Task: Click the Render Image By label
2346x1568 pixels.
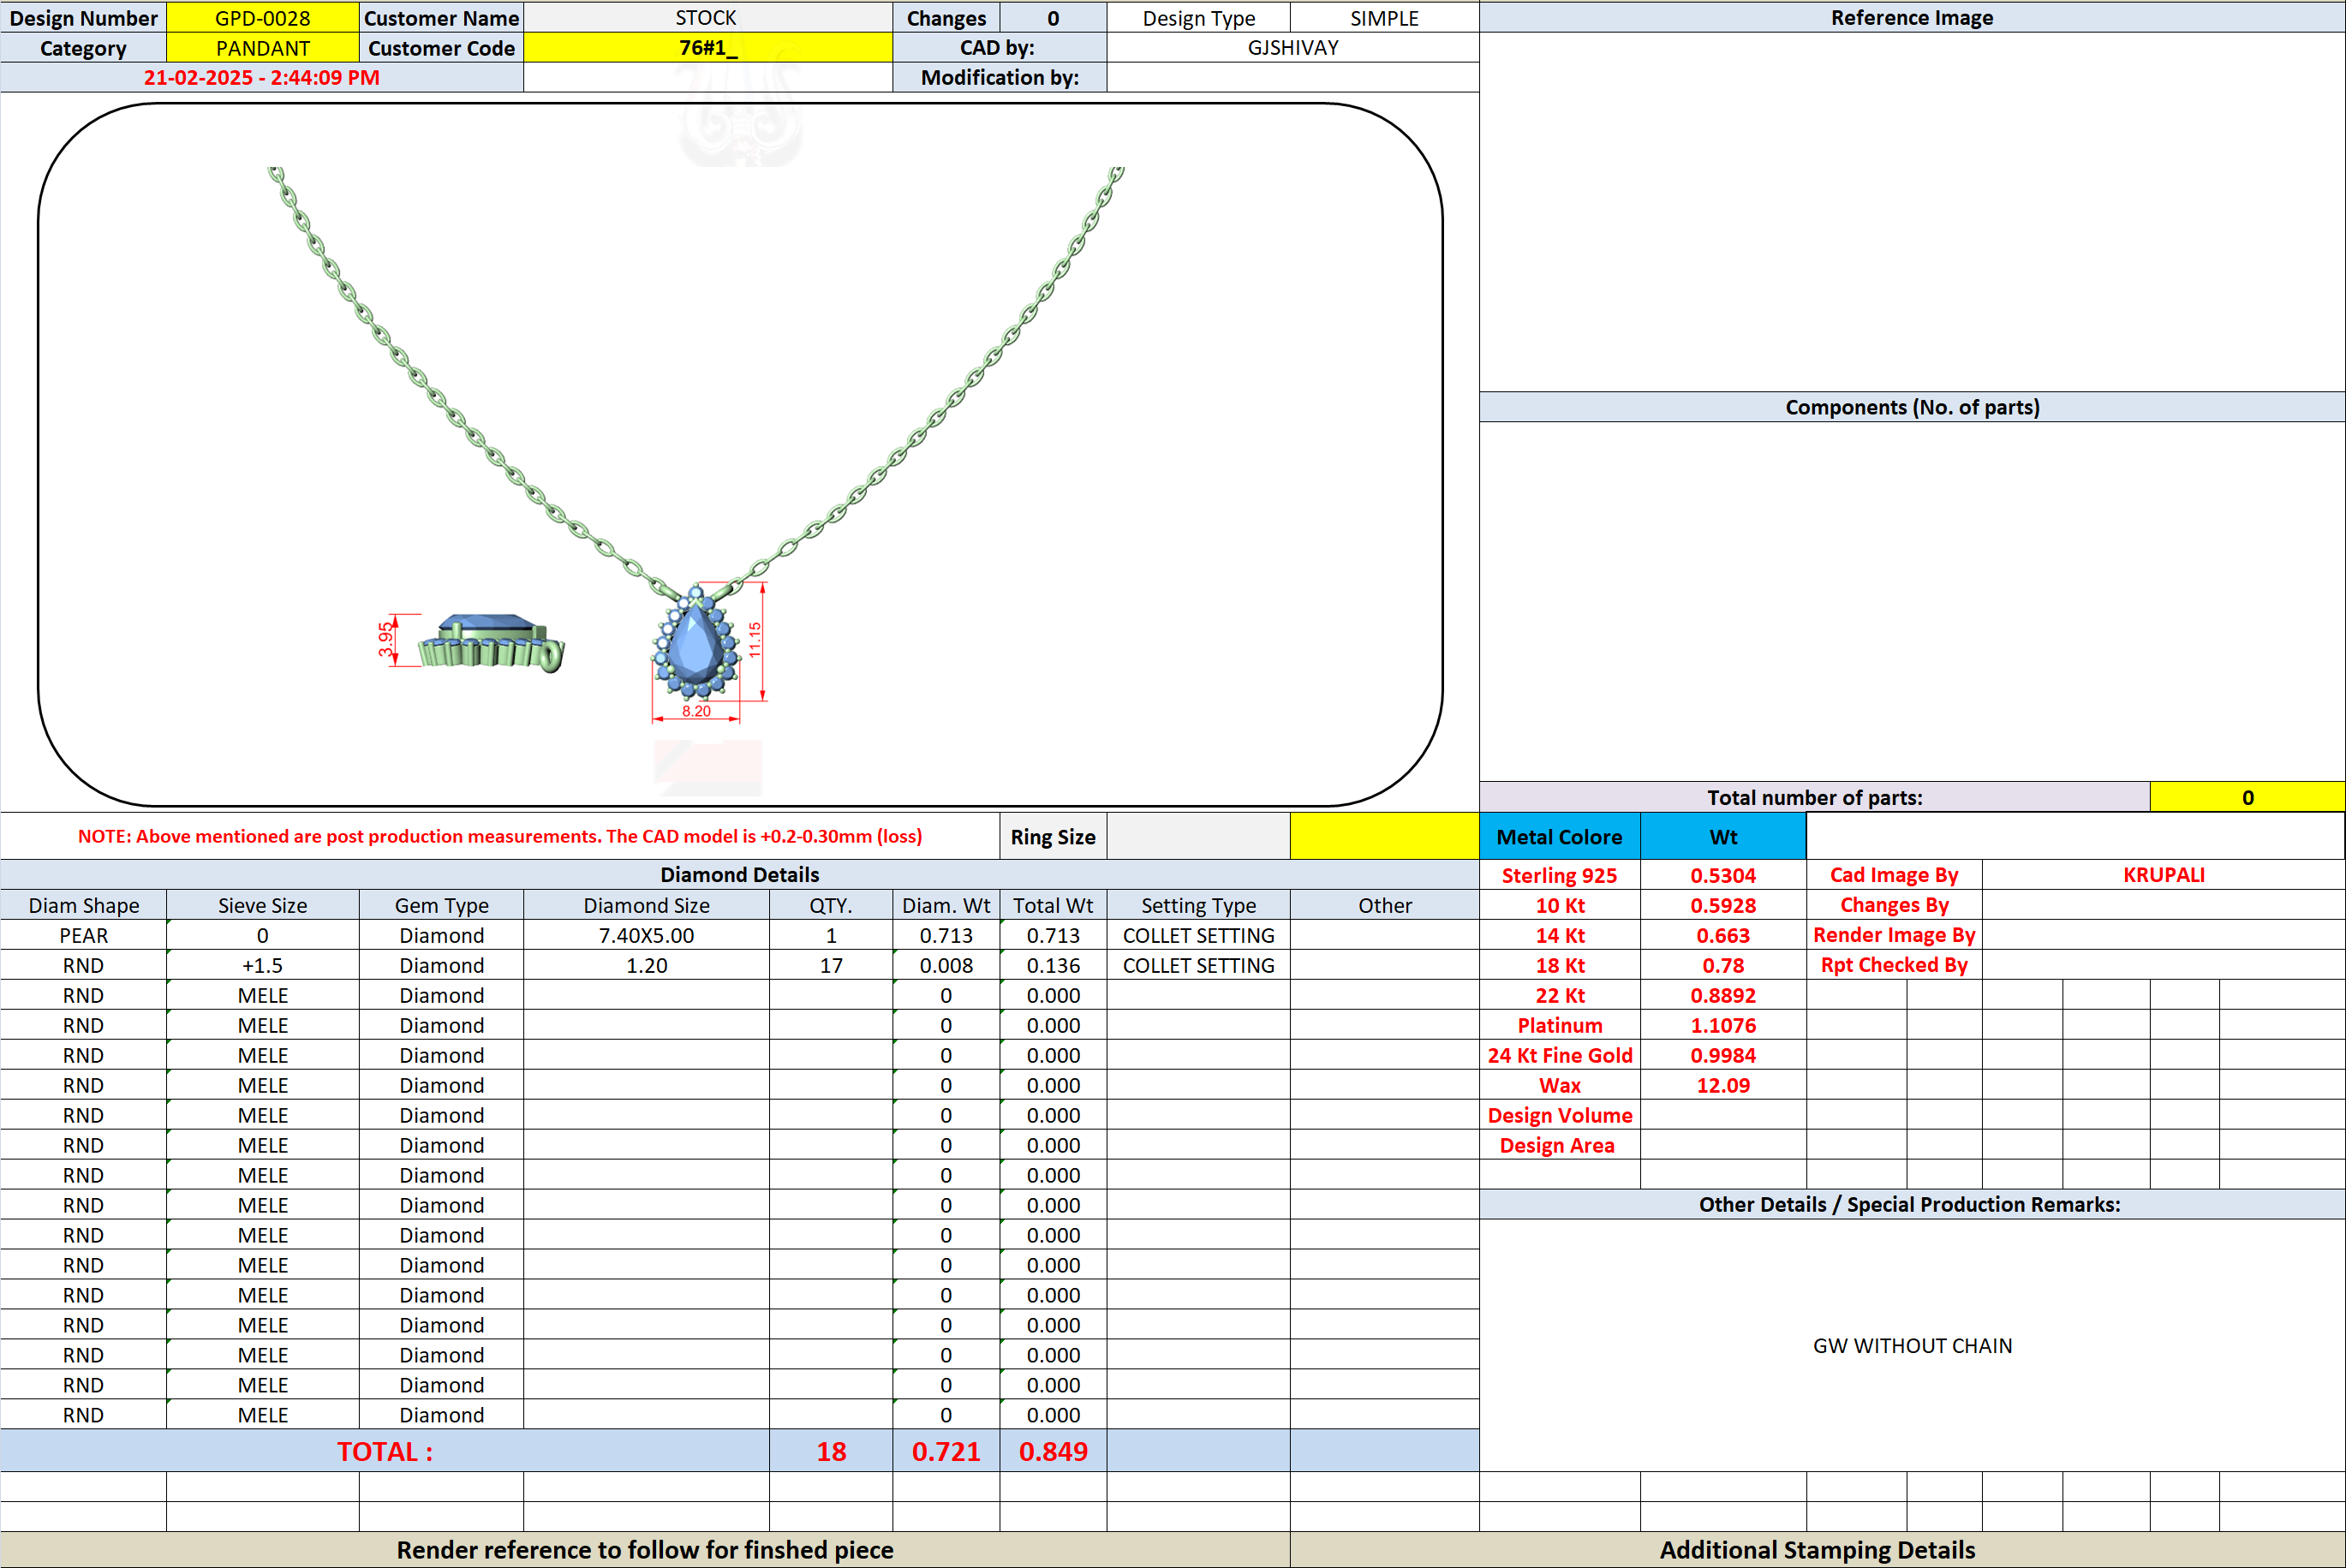Action: tap(1894, 935)
